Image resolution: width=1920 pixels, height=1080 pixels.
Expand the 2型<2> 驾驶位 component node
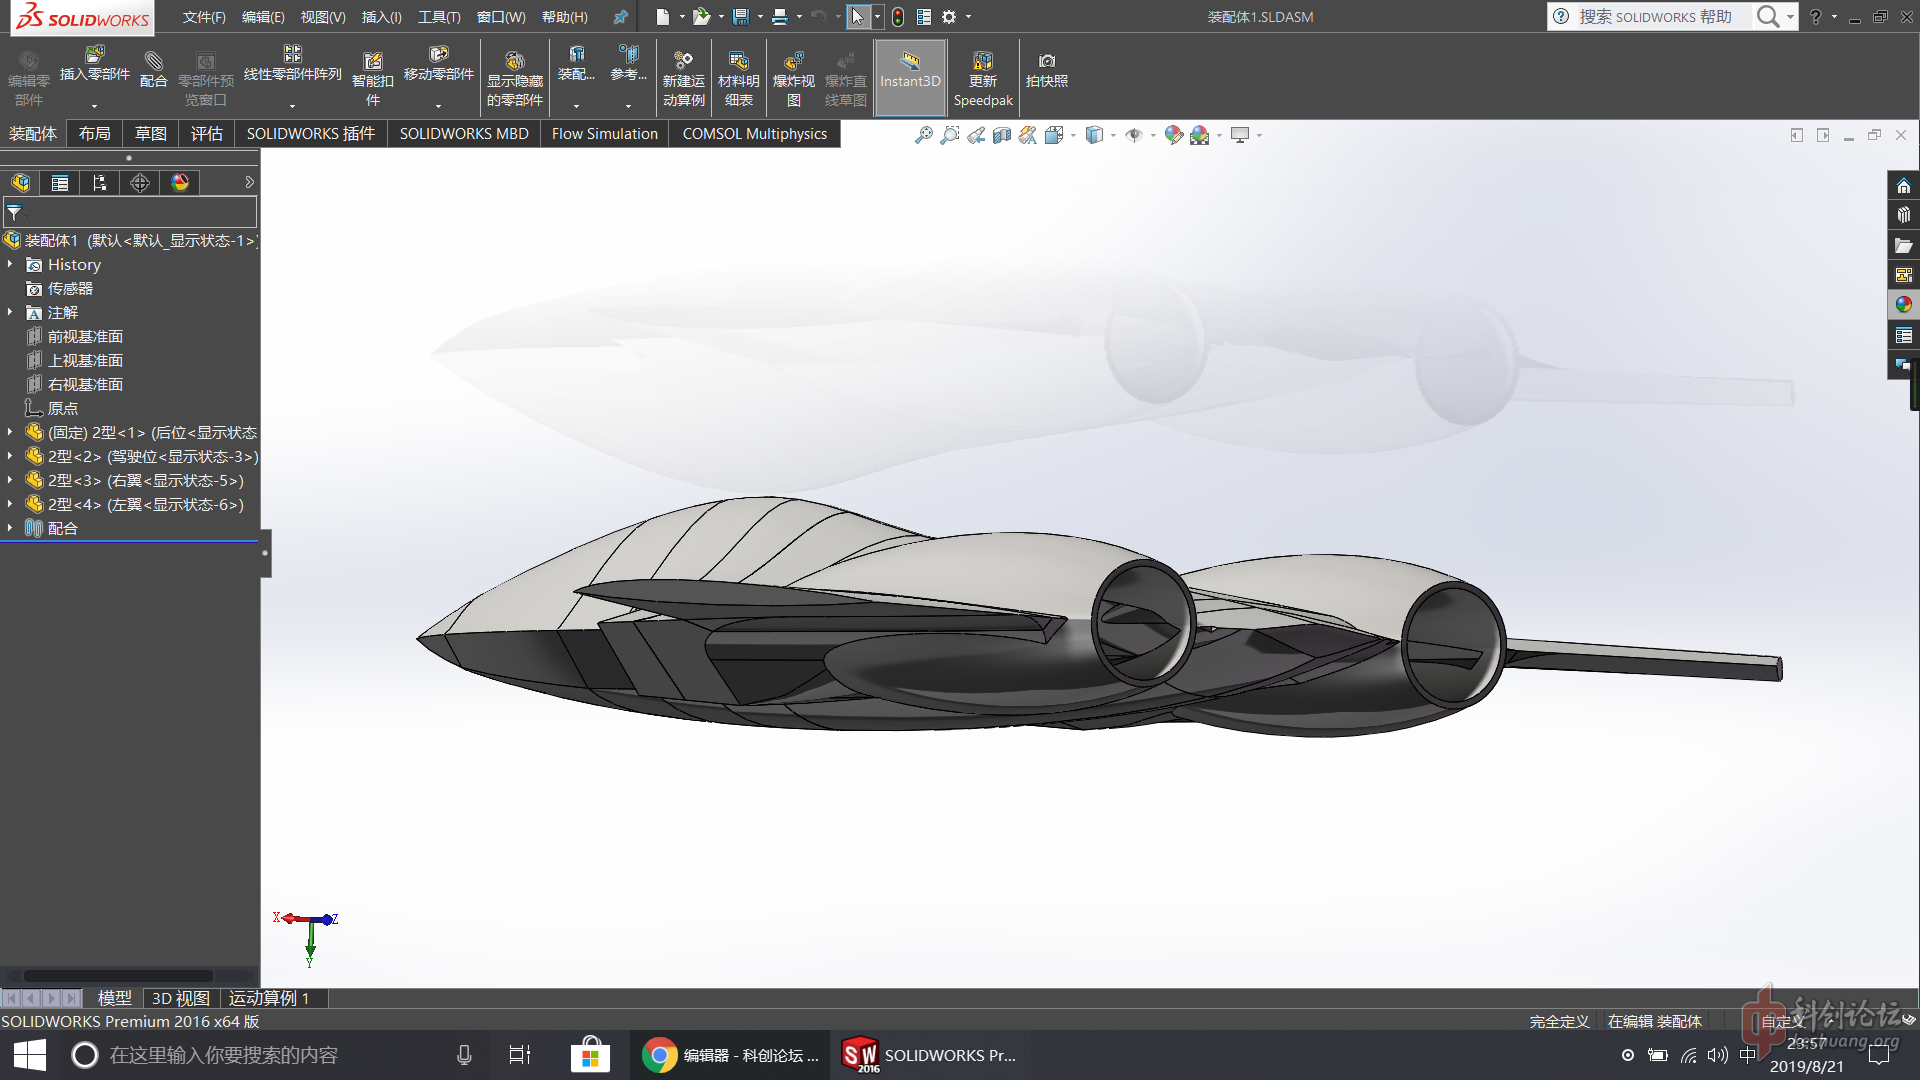point(10,456)
